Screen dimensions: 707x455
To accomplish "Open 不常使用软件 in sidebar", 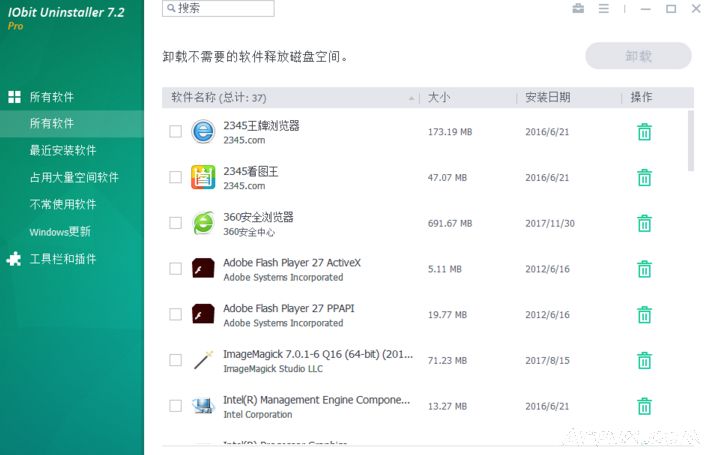I will (x=63, y=204).
